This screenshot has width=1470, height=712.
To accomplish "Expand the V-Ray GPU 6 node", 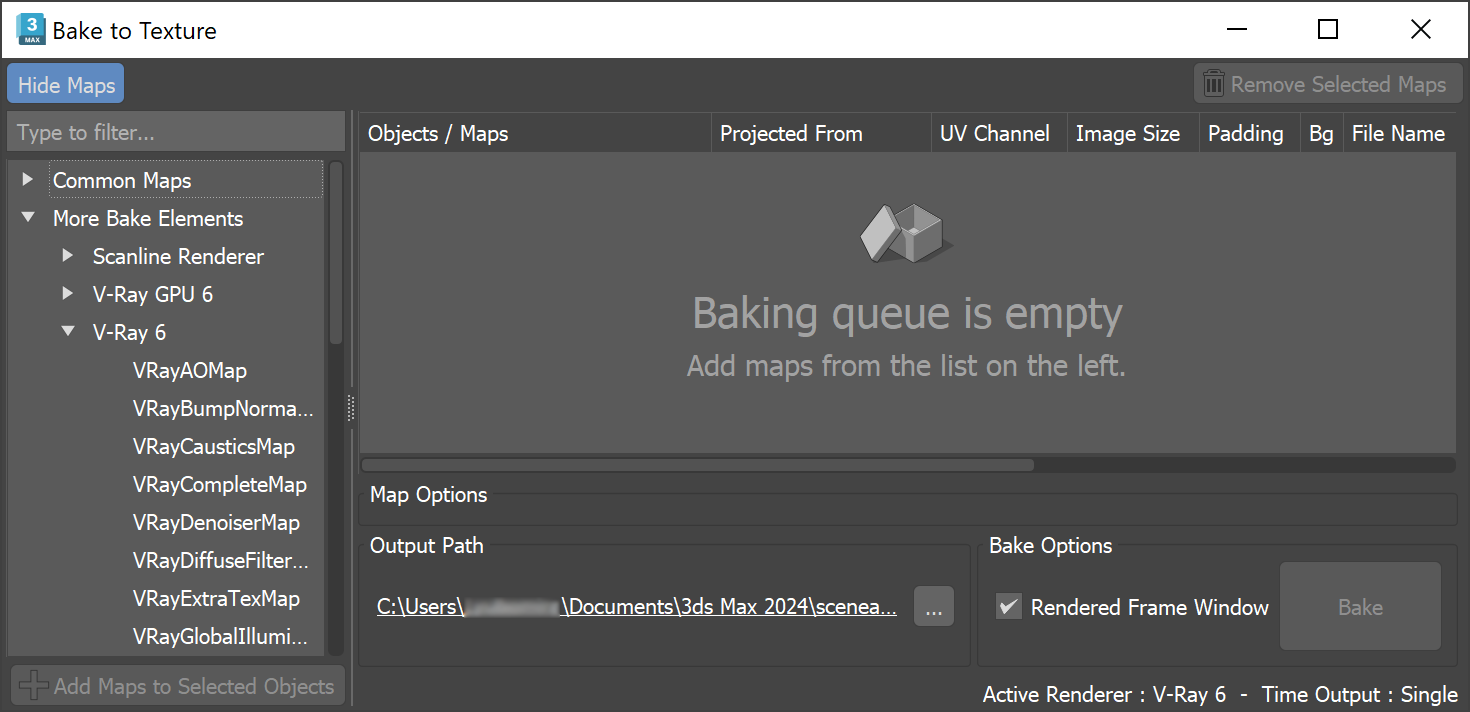I will (x=68, y=294).
